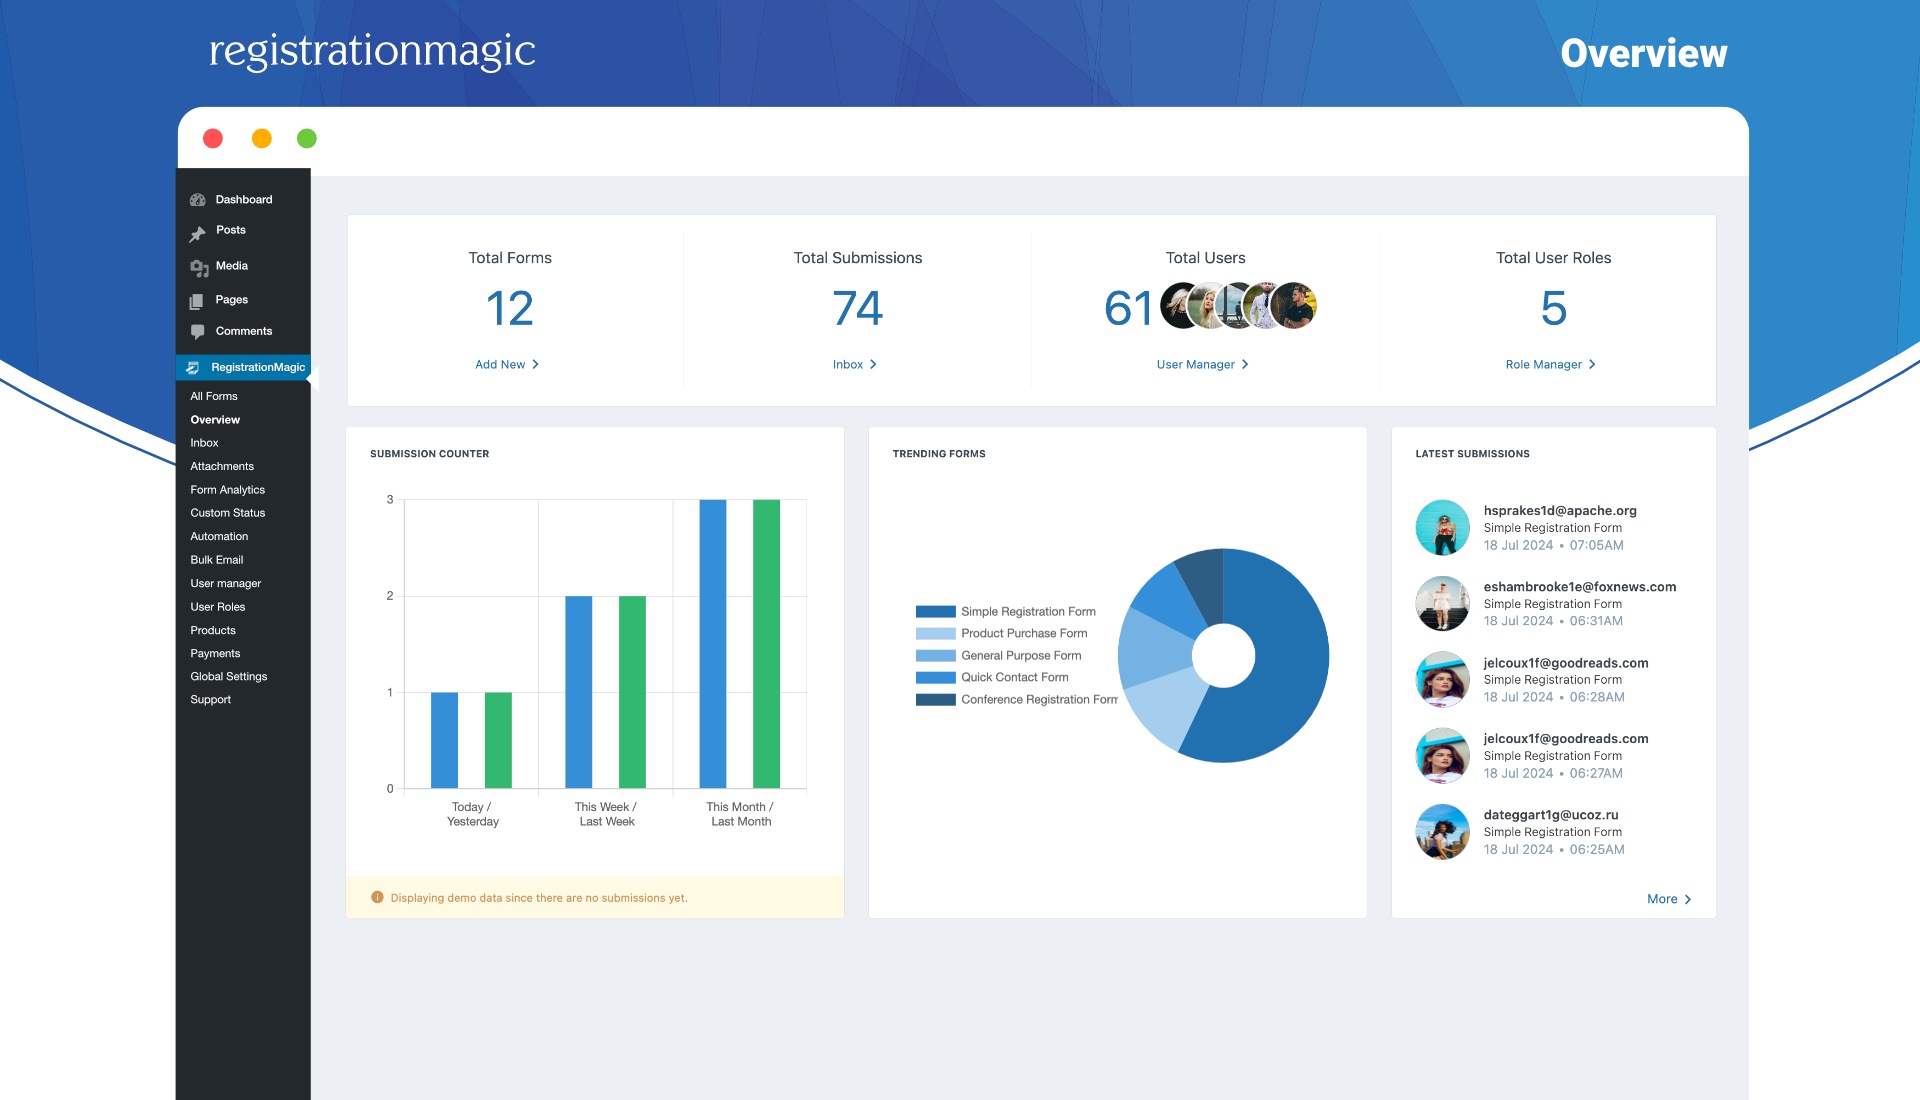Select Global Settings in sidebar menu
The height and width of the screenshot is (1100, 1920).
228,677
